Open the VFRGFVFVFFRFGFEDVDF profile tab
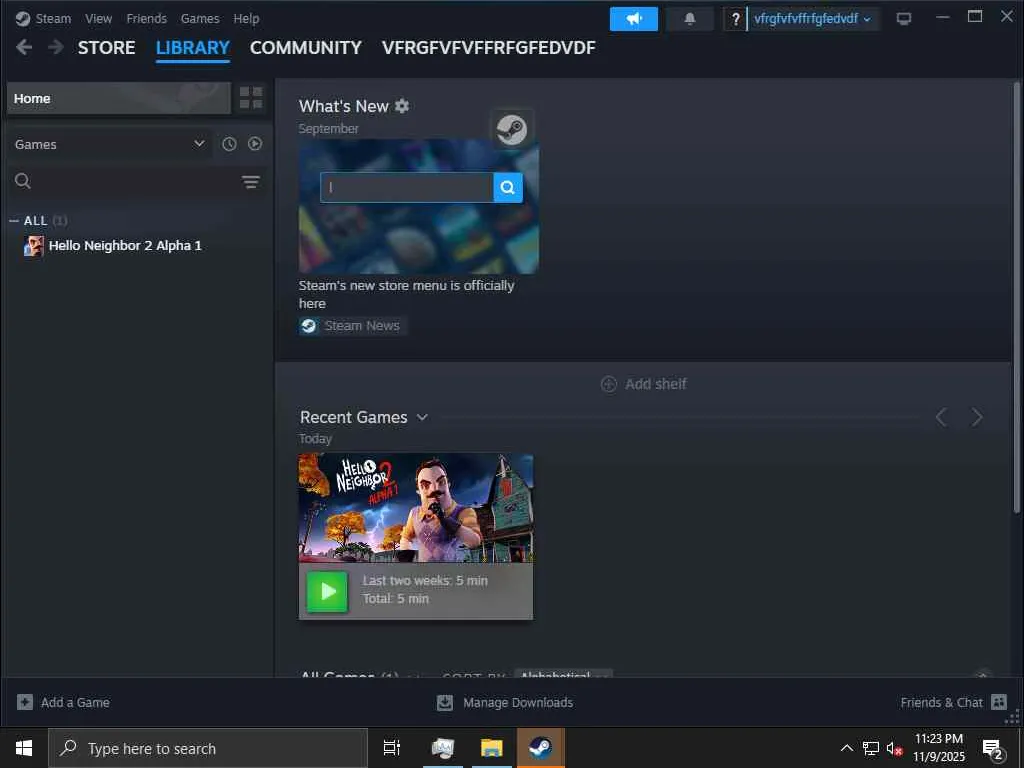 click(488, 48)
